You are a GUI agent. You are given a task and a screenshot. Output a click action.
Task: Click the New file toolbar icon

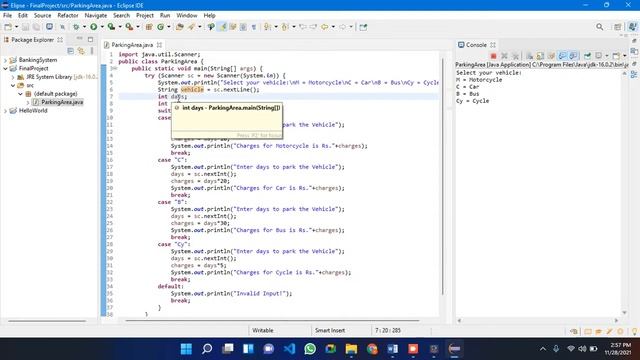pos(8,27)
